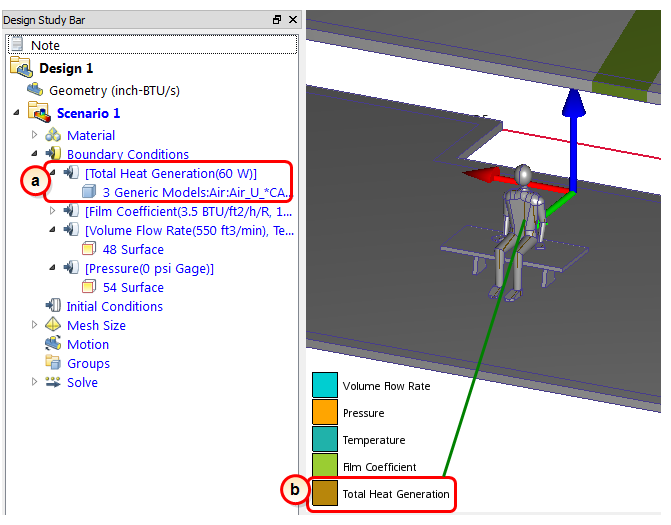Collapse the Boundary Conditions branch

click(x=34, y=154)
